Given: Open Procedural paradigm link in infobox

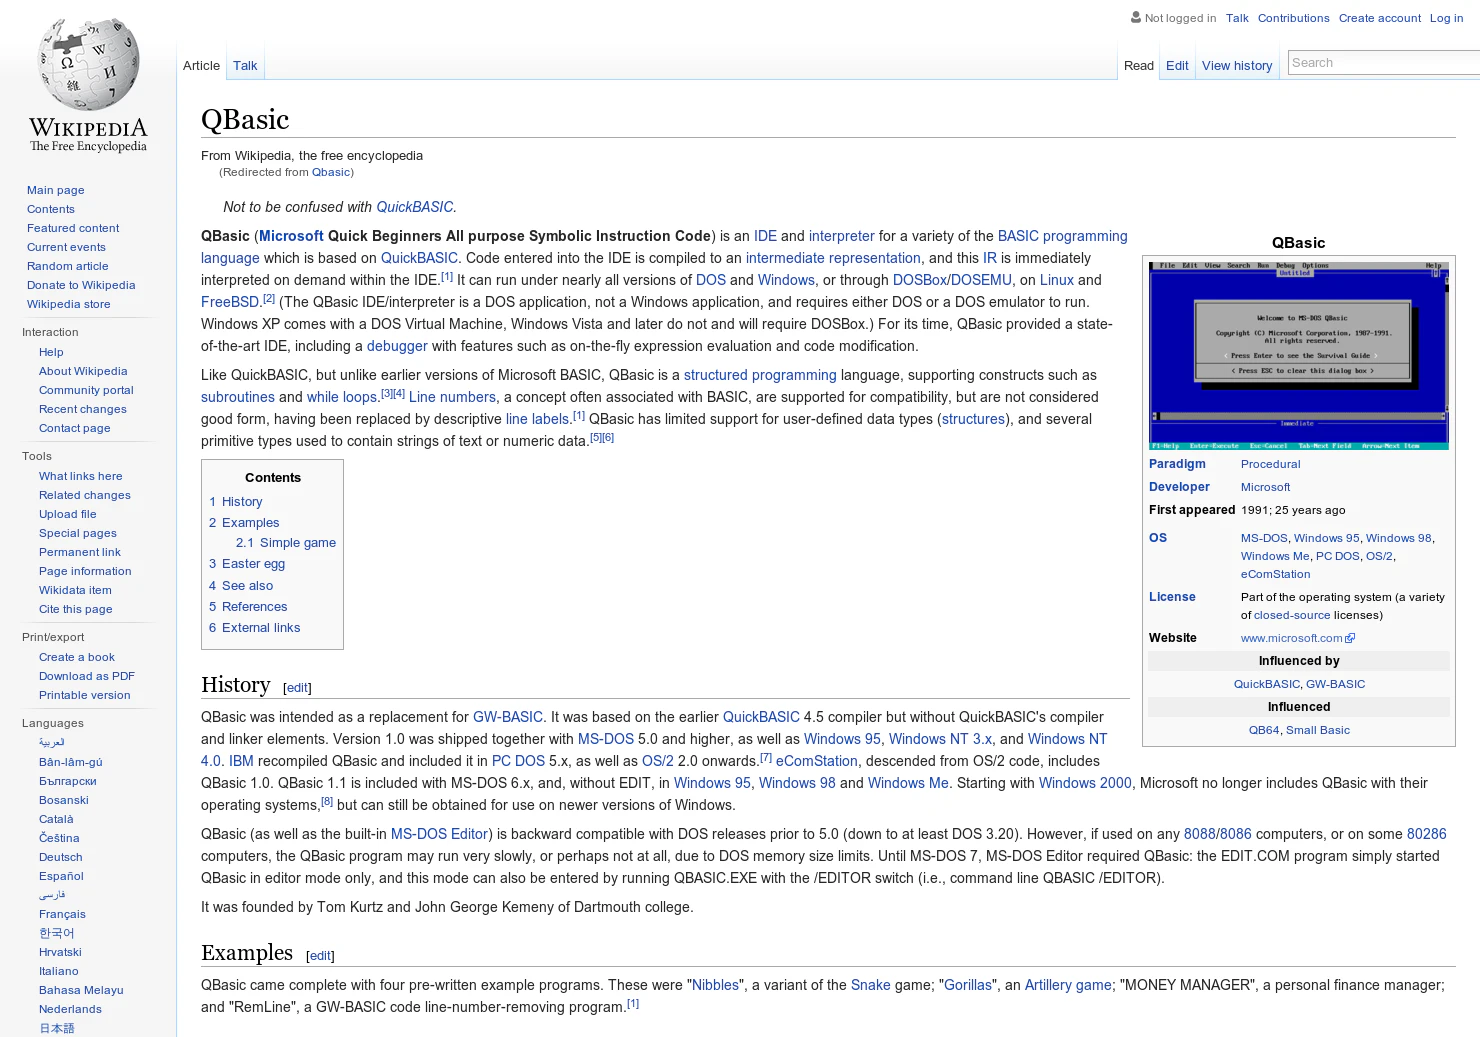Looking at the screenshot, I should click(x=1270, y=464).
